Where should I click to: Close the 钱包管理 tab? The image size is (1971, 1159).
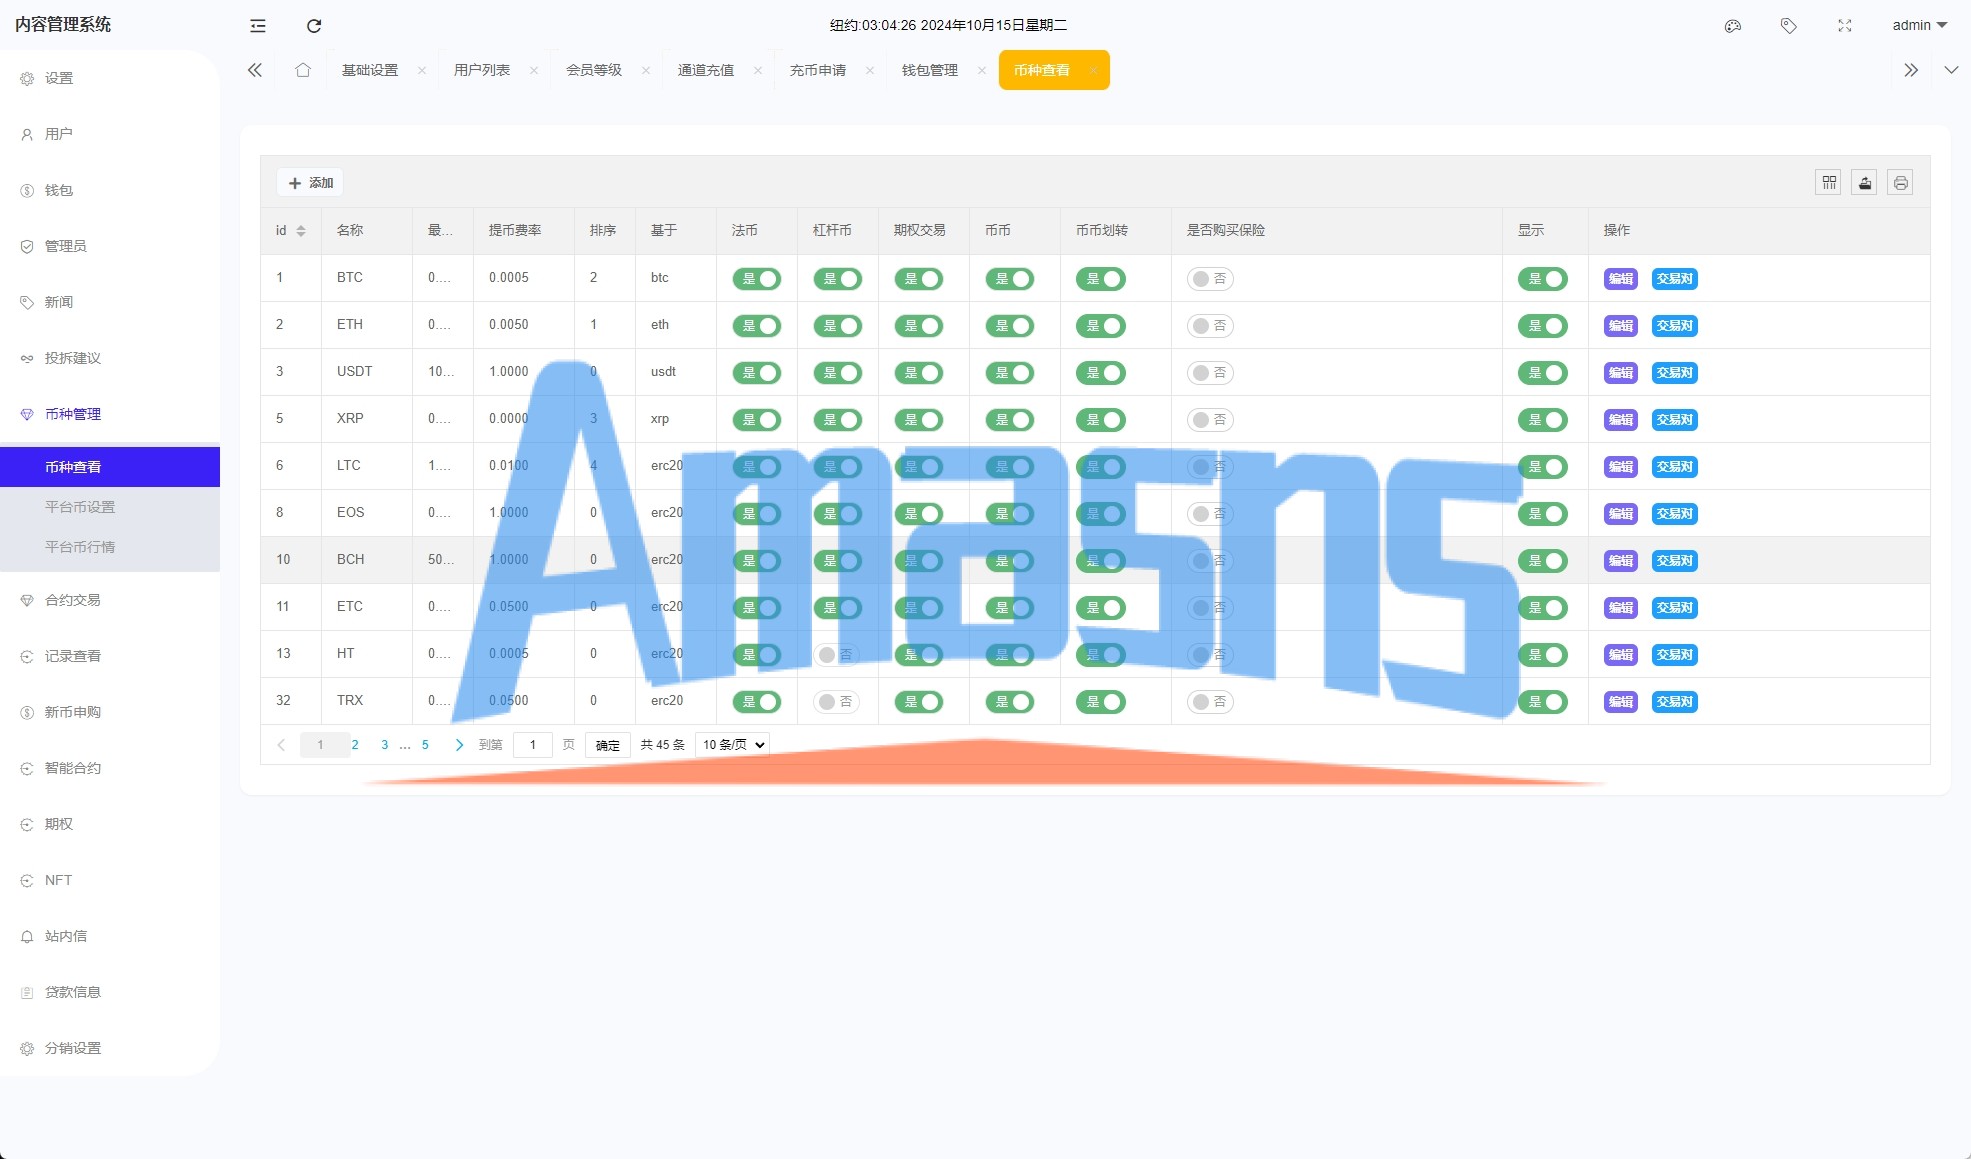click(x=982, y=70)
